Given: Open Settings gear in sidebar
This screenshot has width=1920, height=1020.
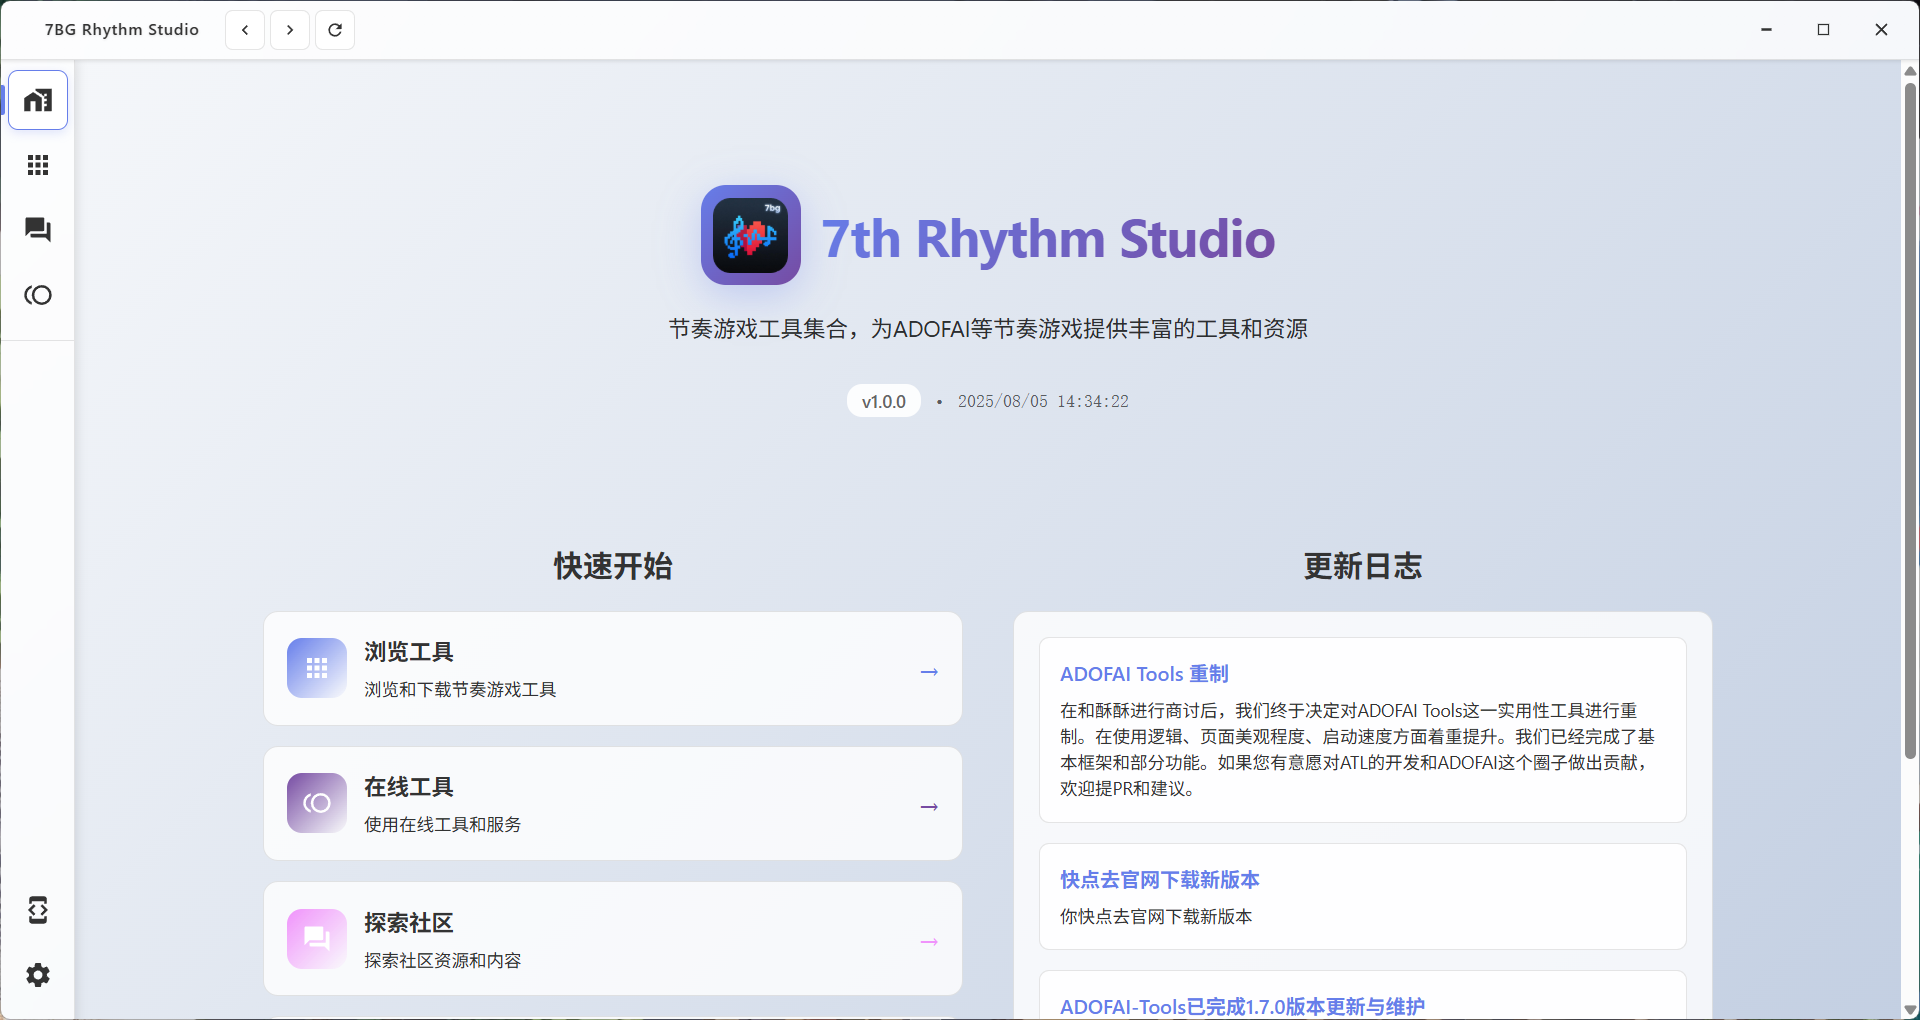Looking at the screenshot, I should coord(38,975).
